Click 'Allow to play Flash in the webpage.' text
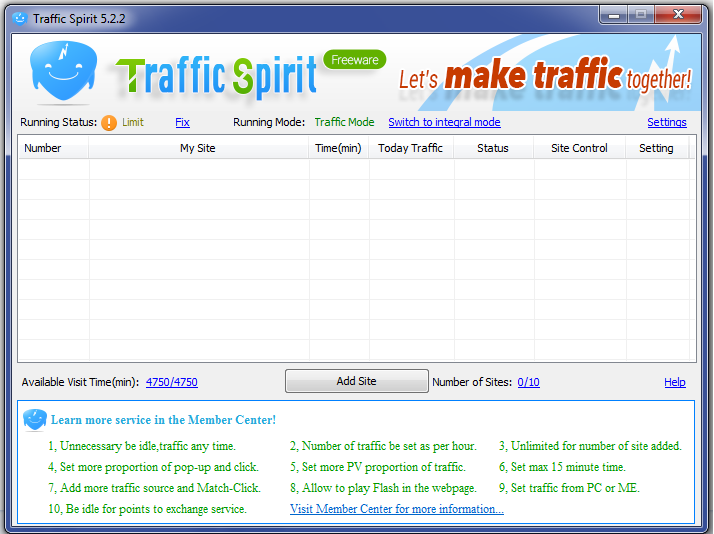The width and height of the screenshot is (714, 534). 389,488
